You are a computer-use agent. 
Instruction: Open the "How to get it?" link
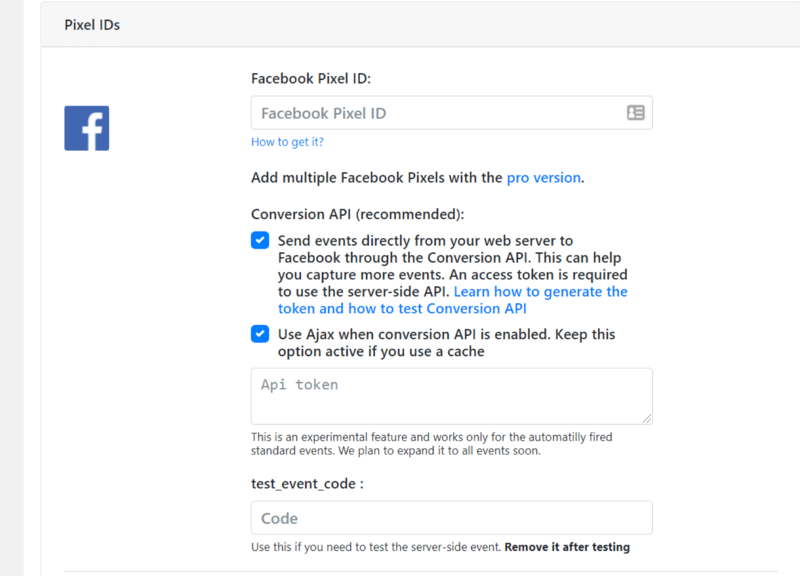(287, 142)
